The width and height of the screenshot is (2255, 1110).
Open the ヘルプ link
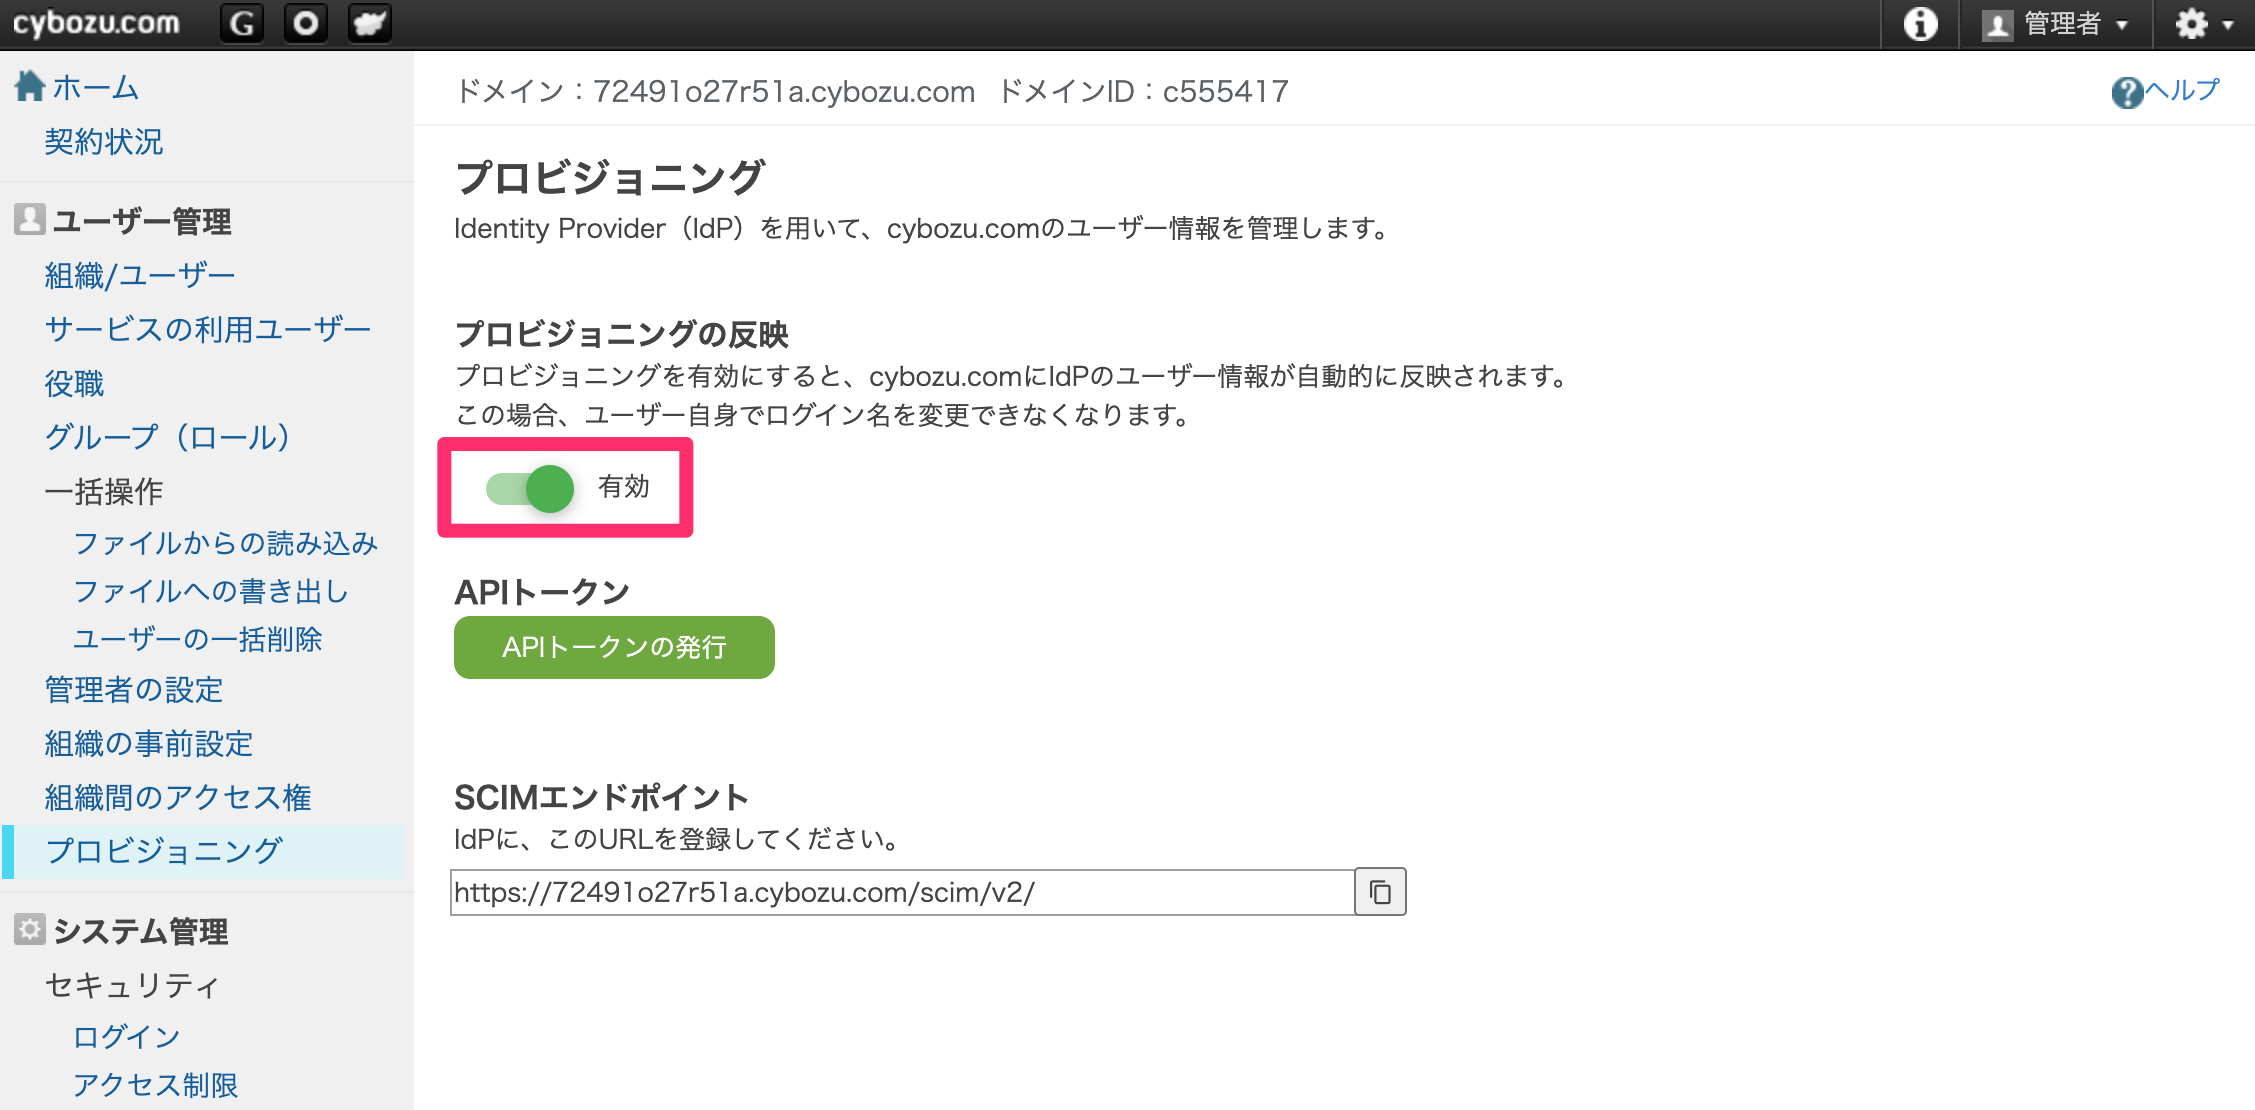tap(2181, 91)
